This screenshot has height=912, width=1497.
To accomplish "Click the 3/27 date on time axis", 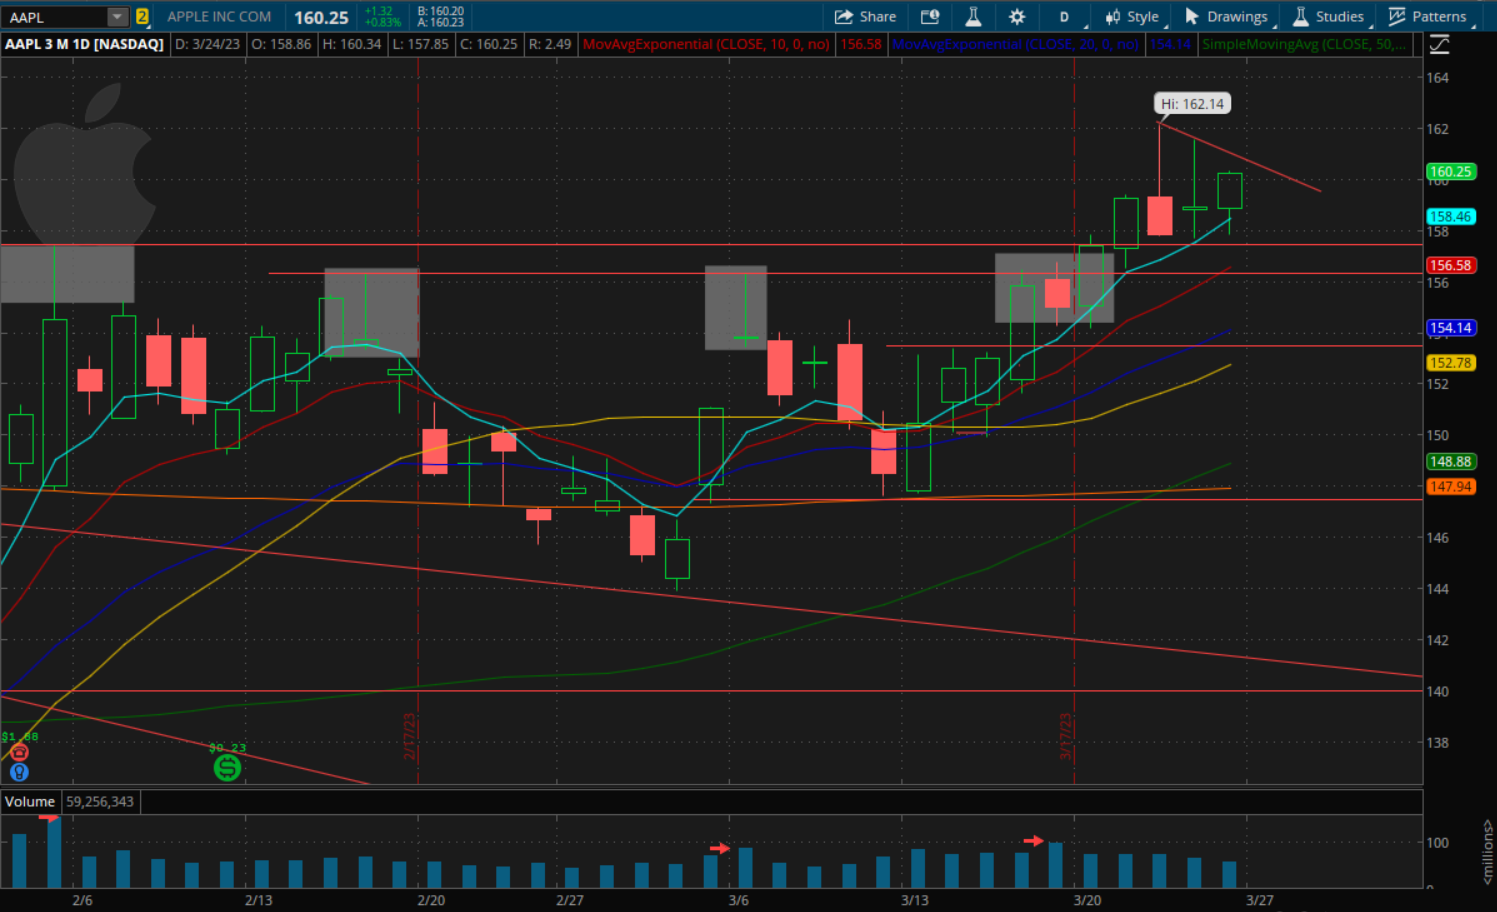I will [x=1260, y=900].
